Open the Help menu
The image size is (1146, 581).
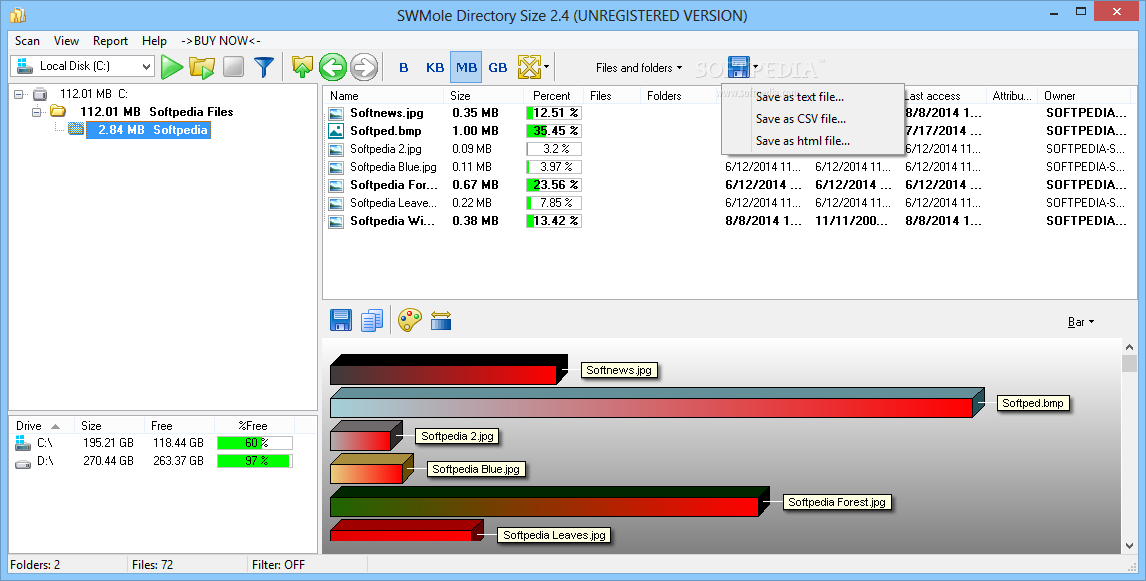(154, 41)
